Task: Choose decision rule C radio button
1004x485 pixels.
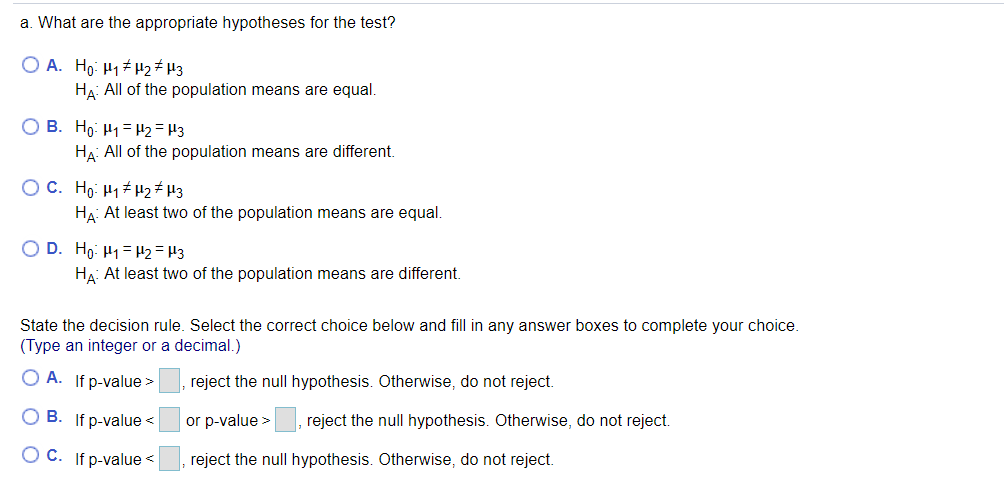Action: (30, 458)
